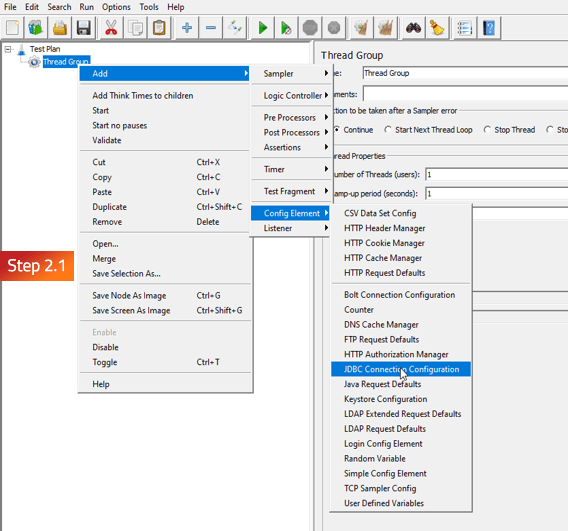Select Start Next Thread Loop option
Viewport: 568px width, 531px height.
388,129
